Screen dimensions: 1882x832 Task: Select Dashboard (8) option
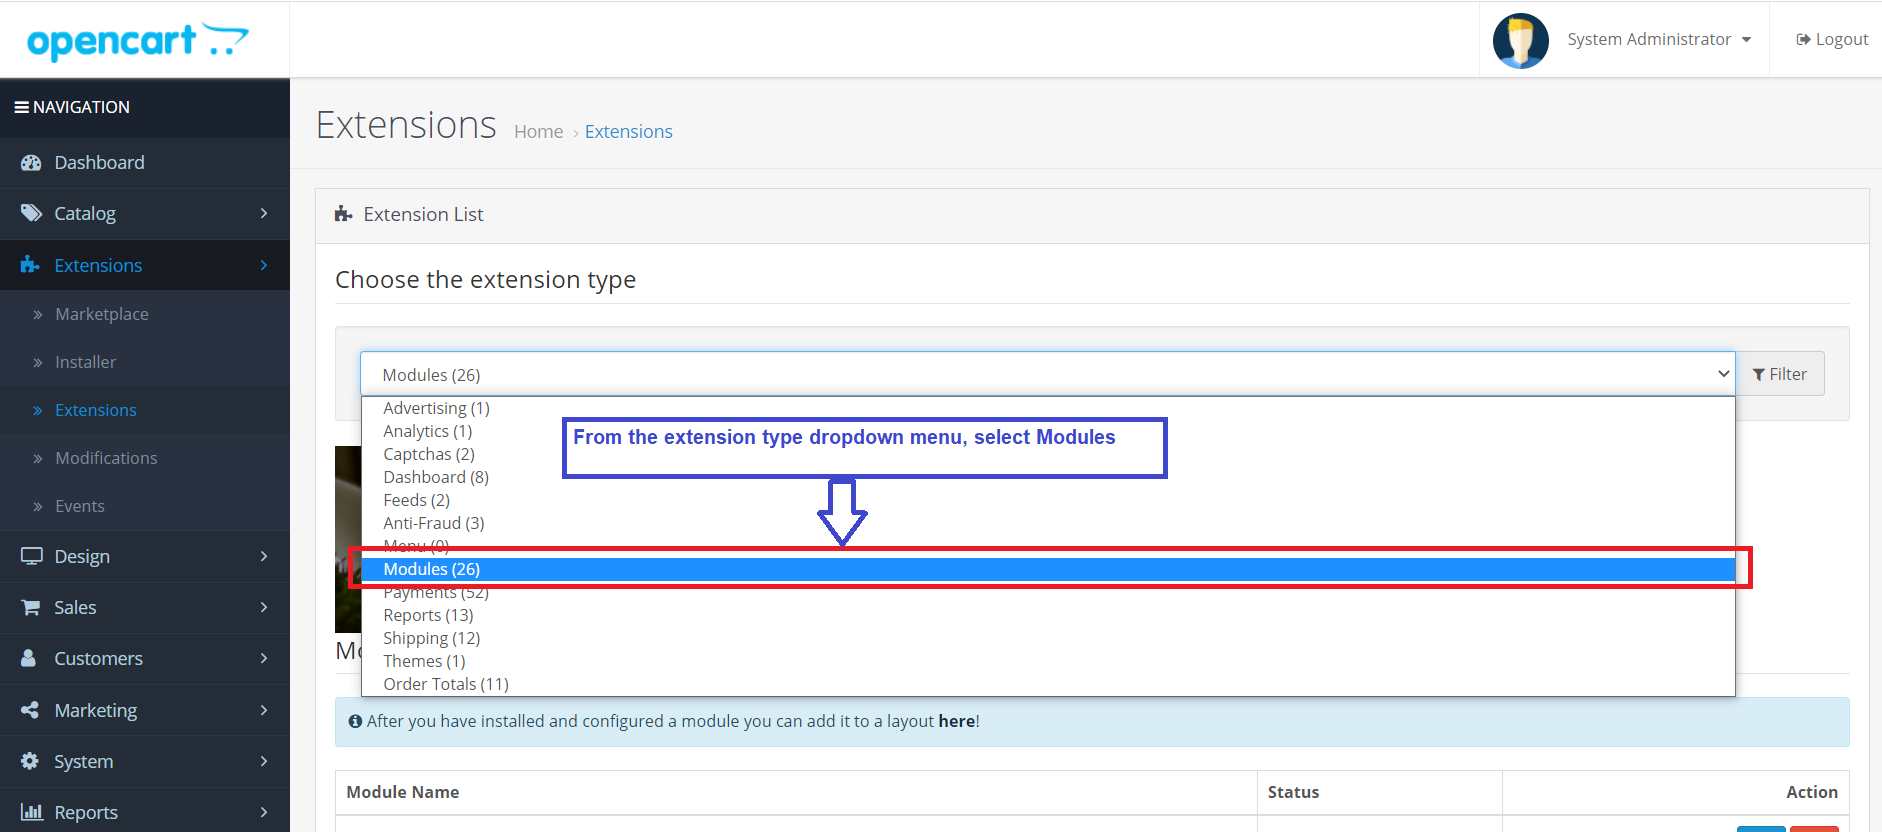[x=1048, y=477]
